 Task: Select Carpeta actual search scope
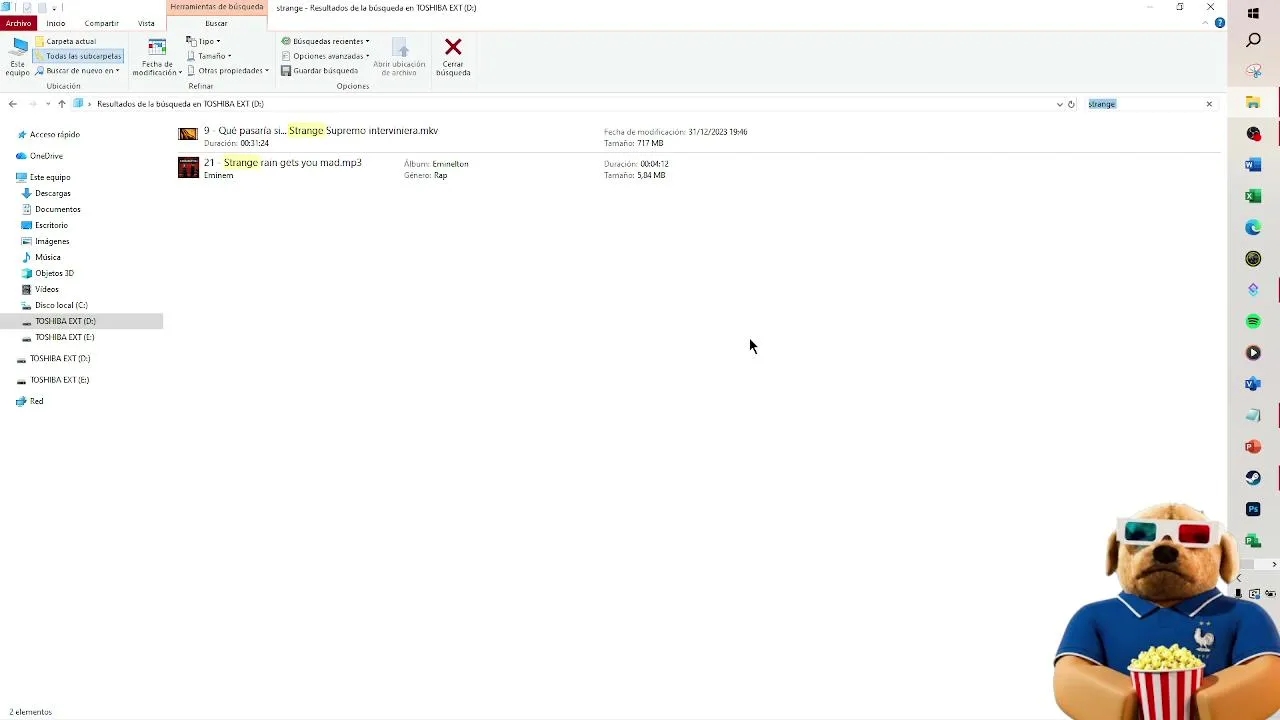point(65,42)
